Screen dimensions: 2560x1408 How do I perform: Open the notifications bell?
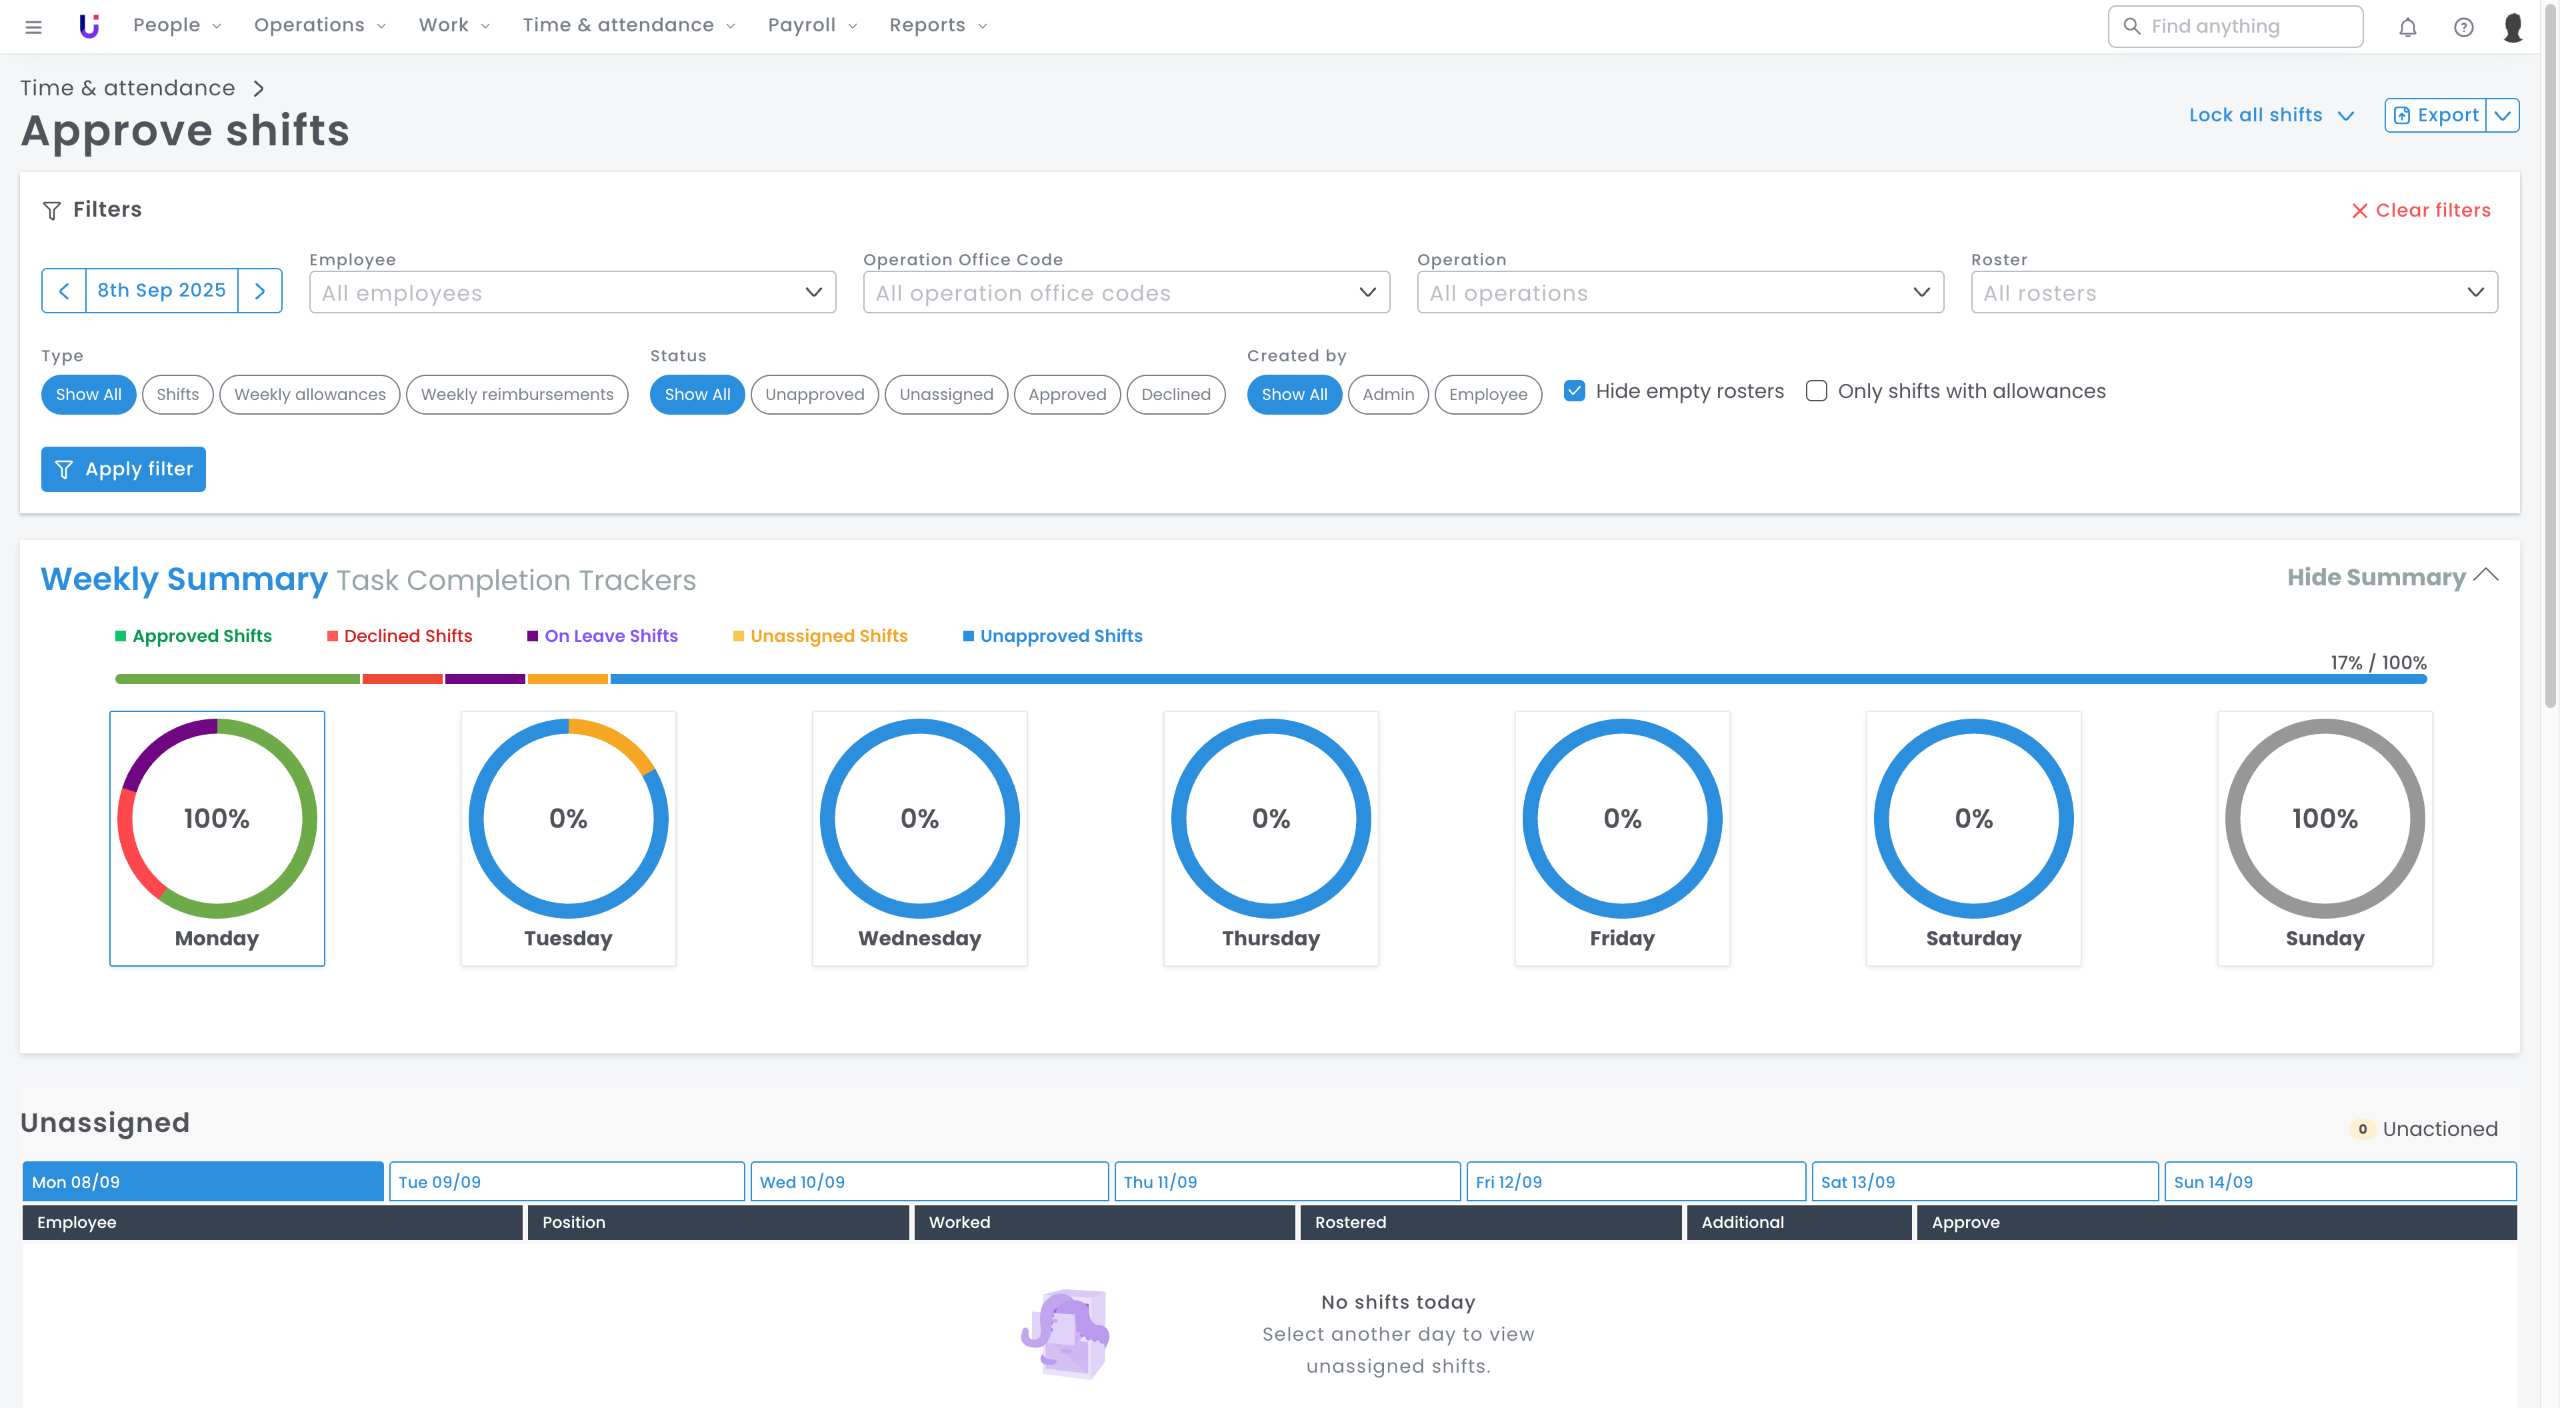click(x=2407, y=27)
